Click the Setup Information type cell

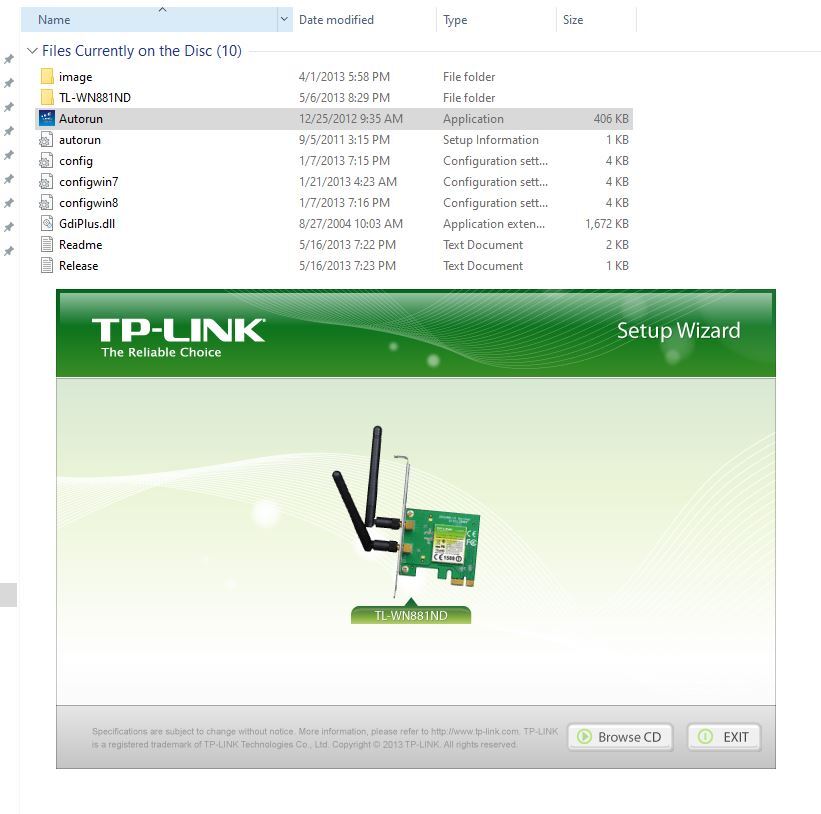point(491,140)
